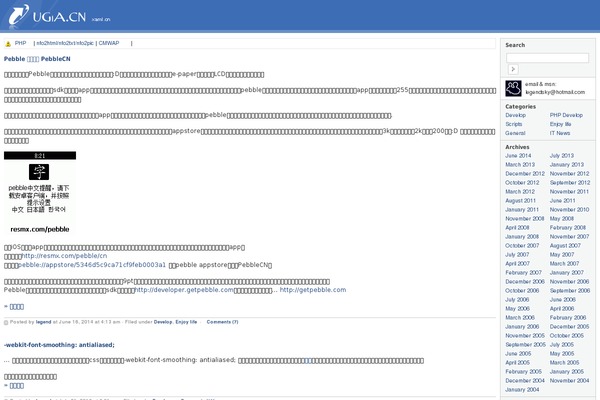The image size is (600, 400).
Task: Open the January 2011 archive
Action: point(522,210)
